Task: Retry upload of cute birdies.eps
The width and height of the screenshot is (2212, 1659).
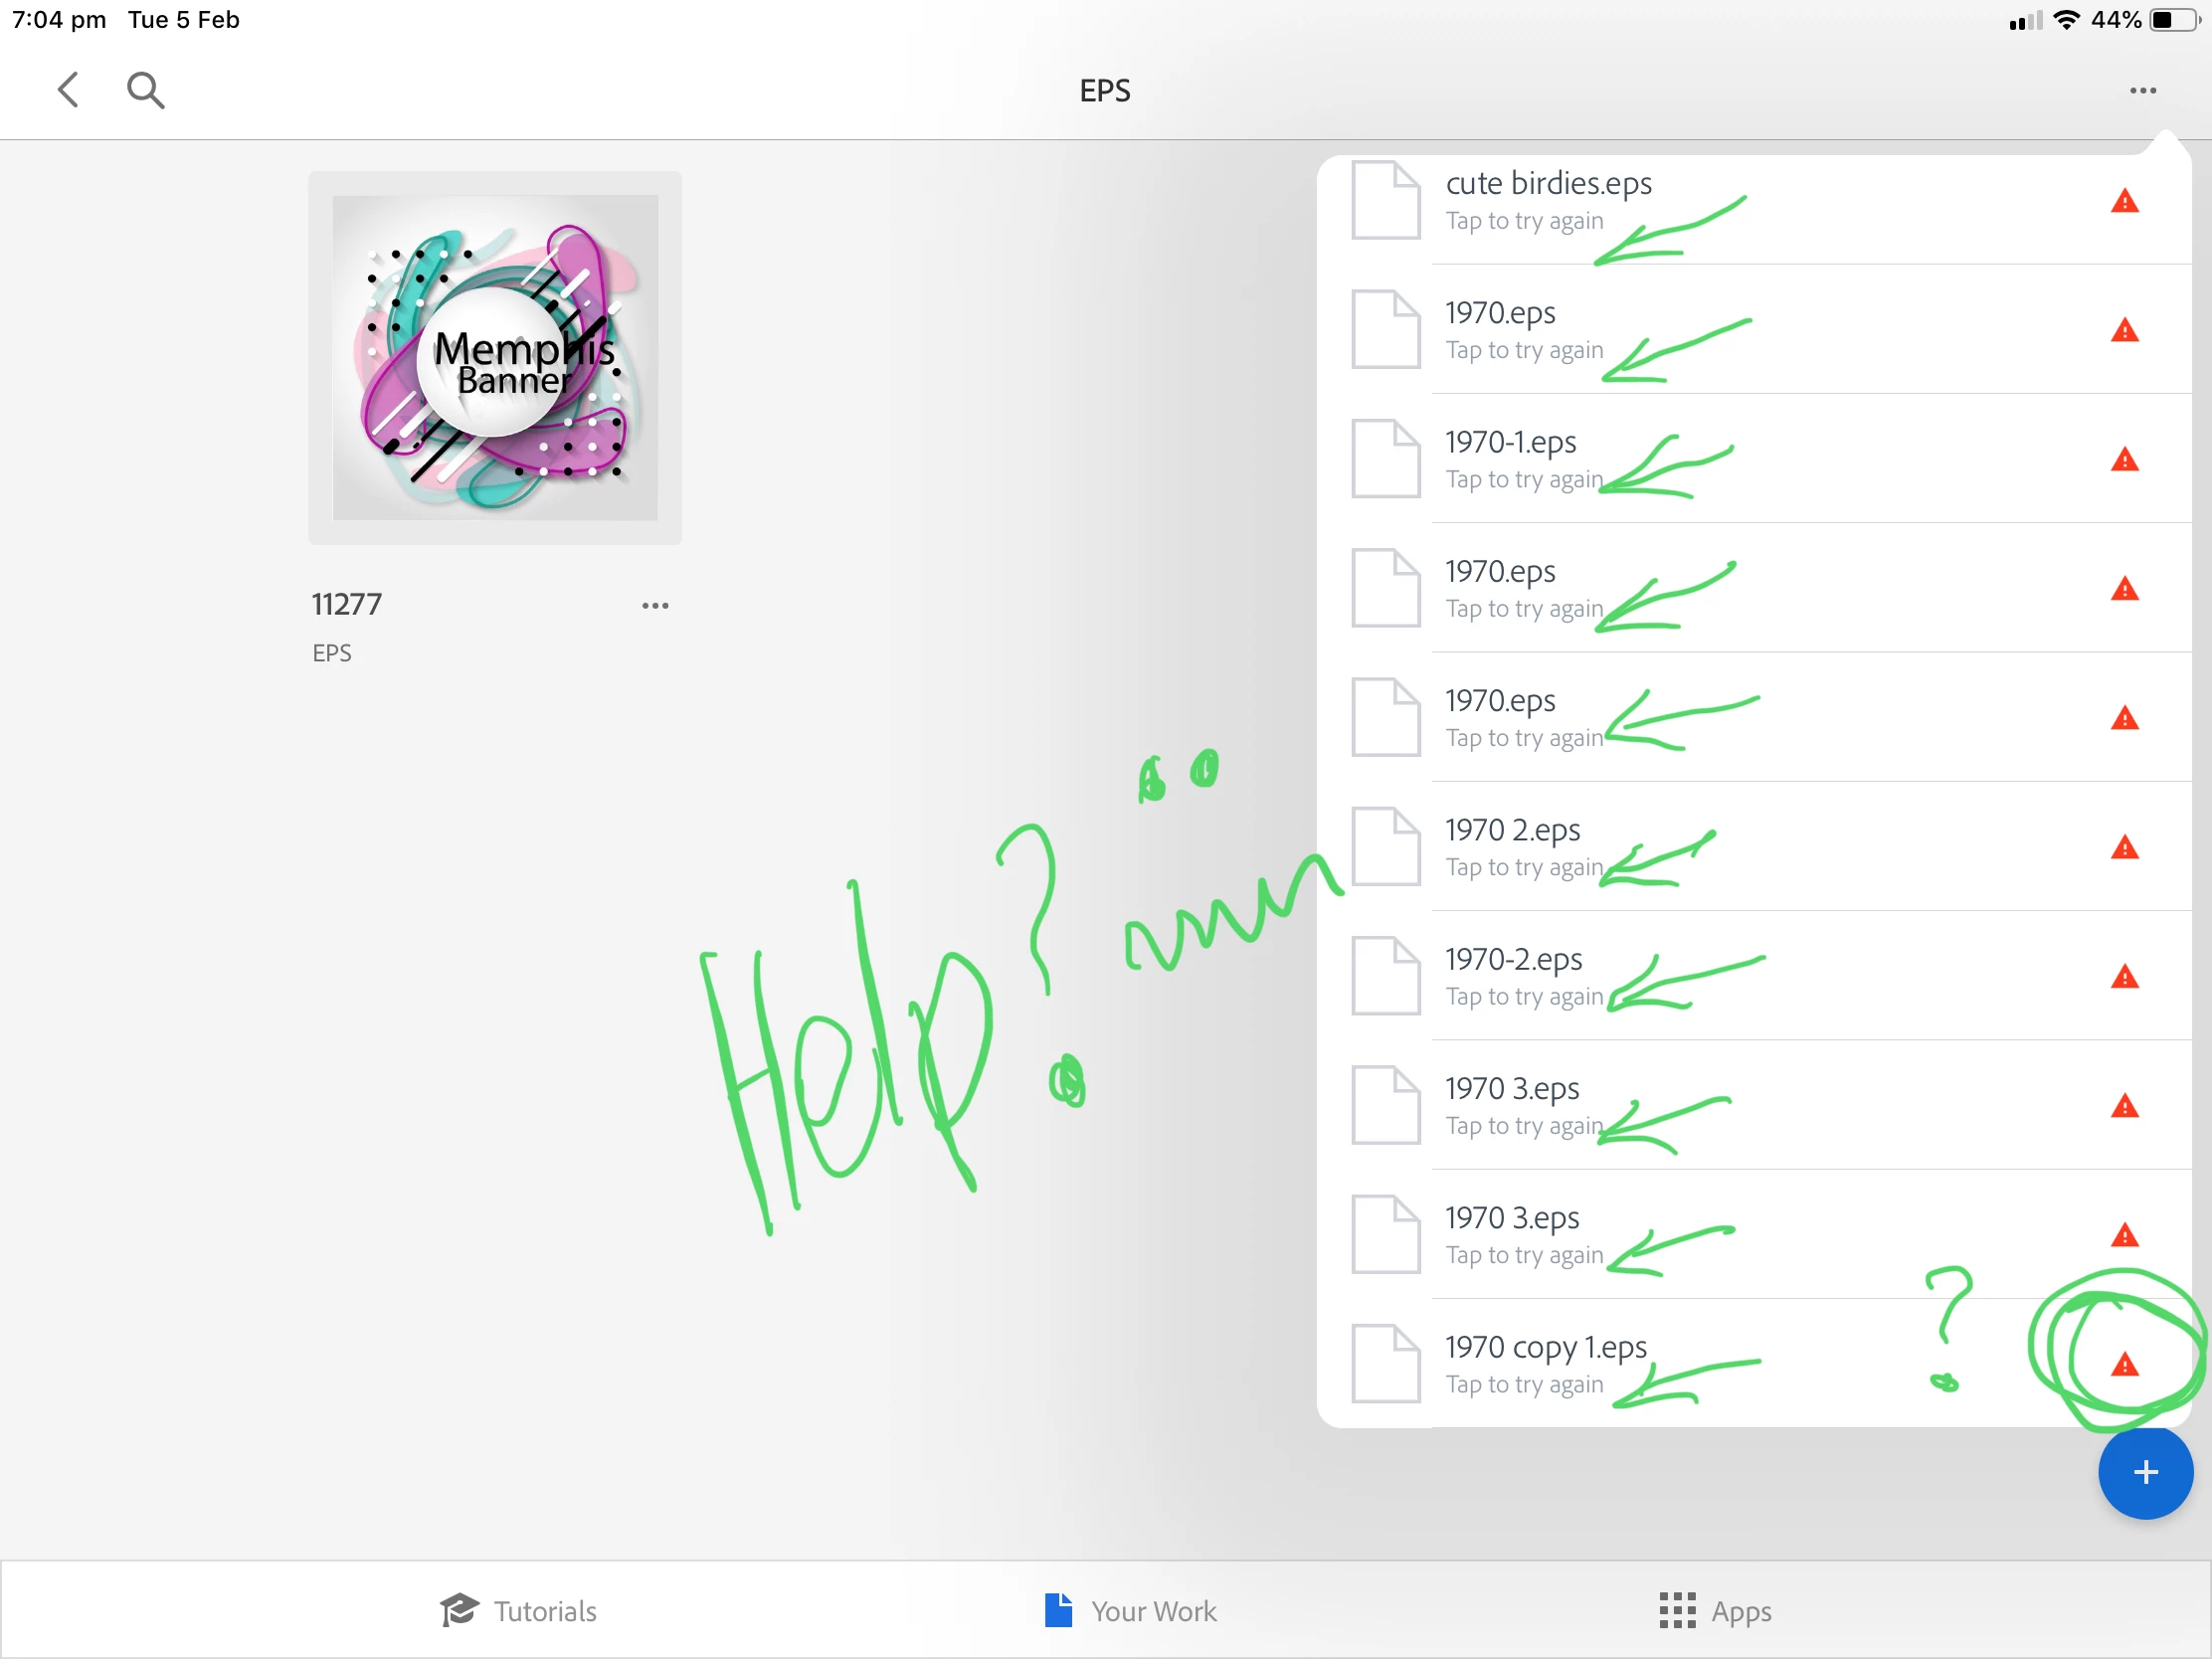Action: [x=1524, y=221]
